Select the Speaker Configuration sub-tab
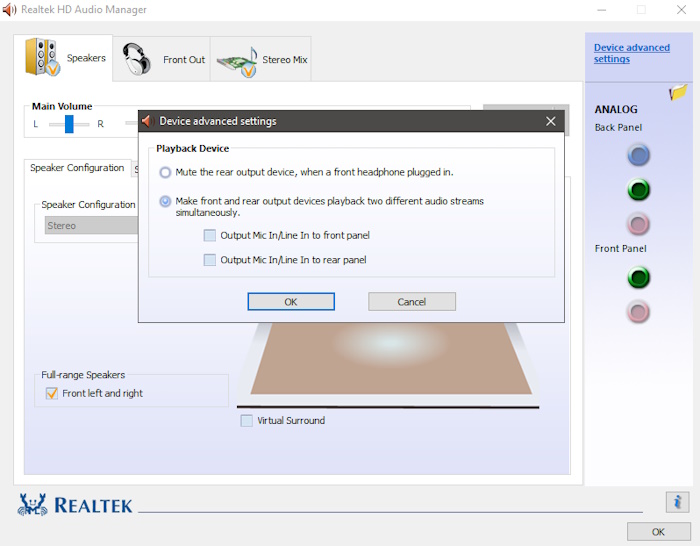Viewport: 700px width, 546px height. [77, 168]
